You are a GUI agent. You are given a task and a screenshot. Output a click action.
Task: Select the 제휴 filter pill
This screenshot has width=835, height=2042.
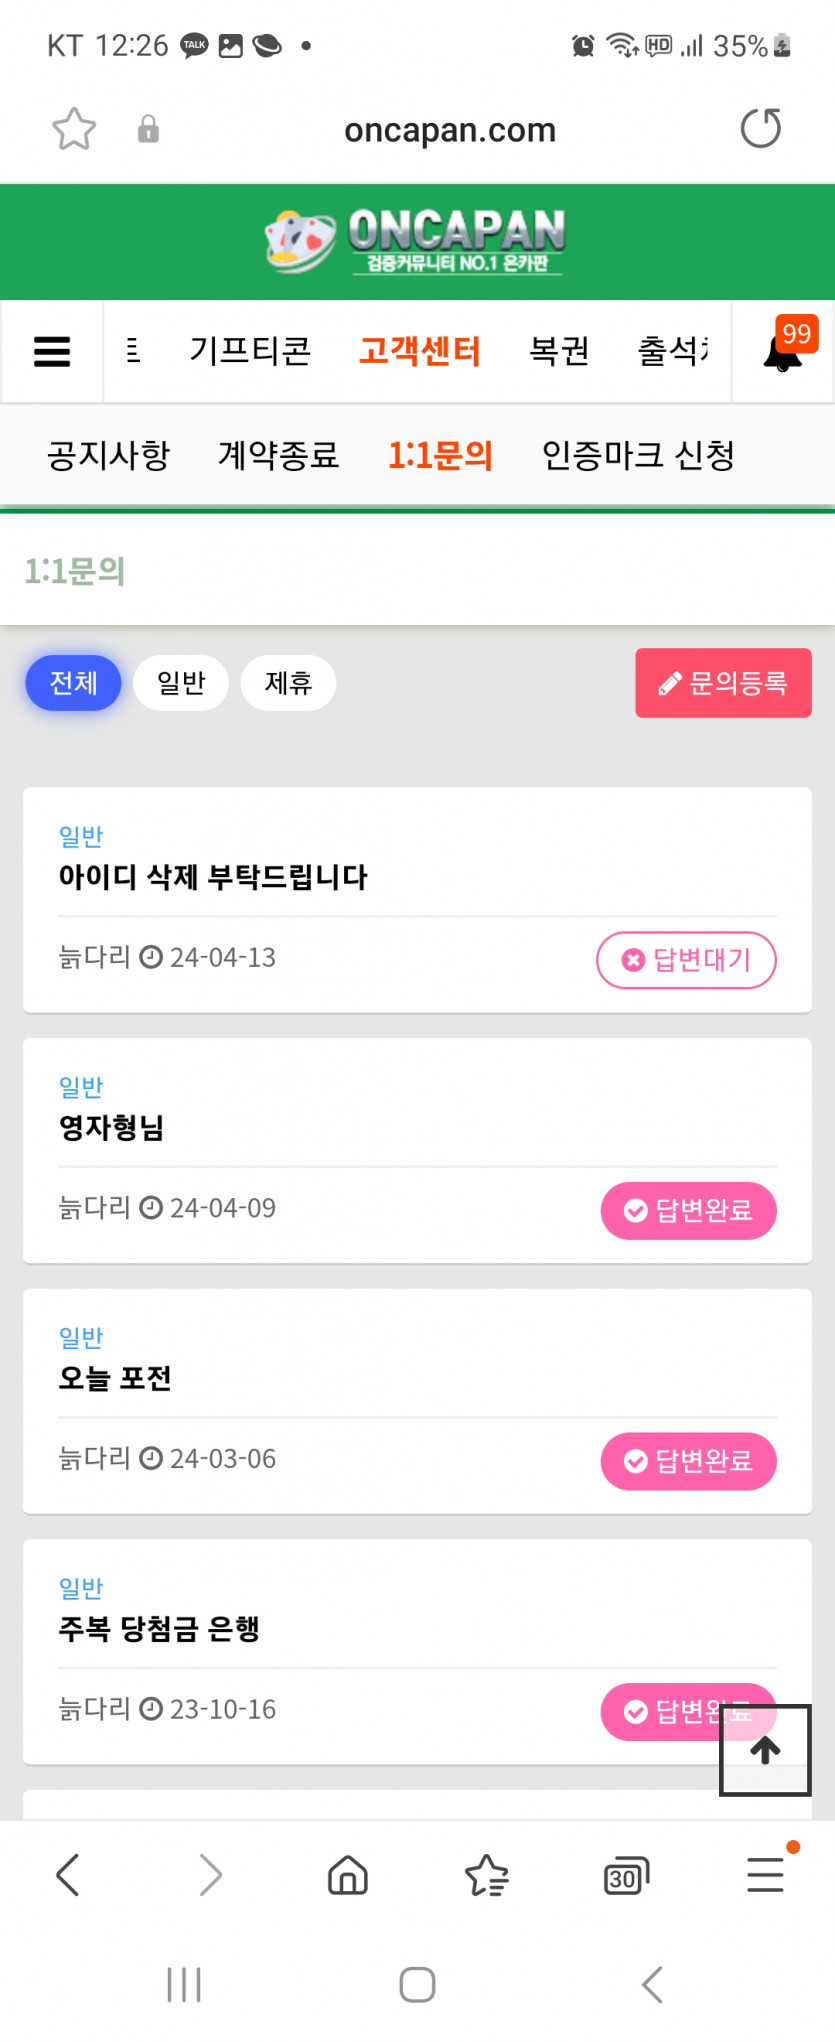(288, 683)
